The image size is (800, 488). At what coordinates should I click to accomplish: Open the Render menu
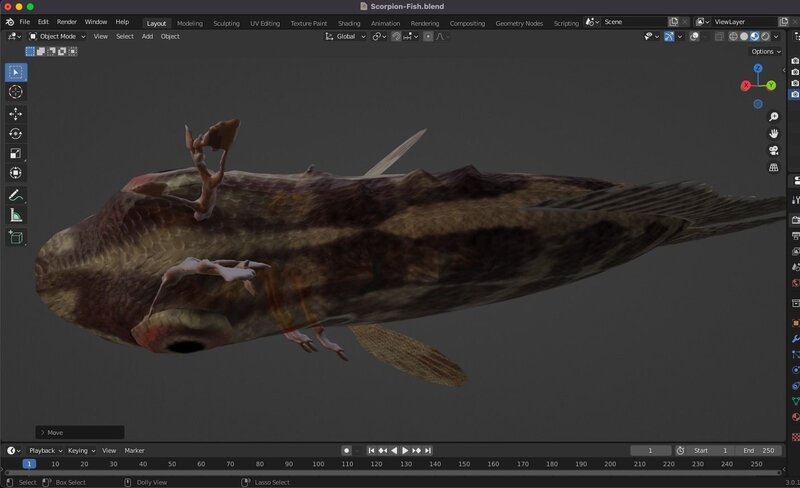click(66, 22)
